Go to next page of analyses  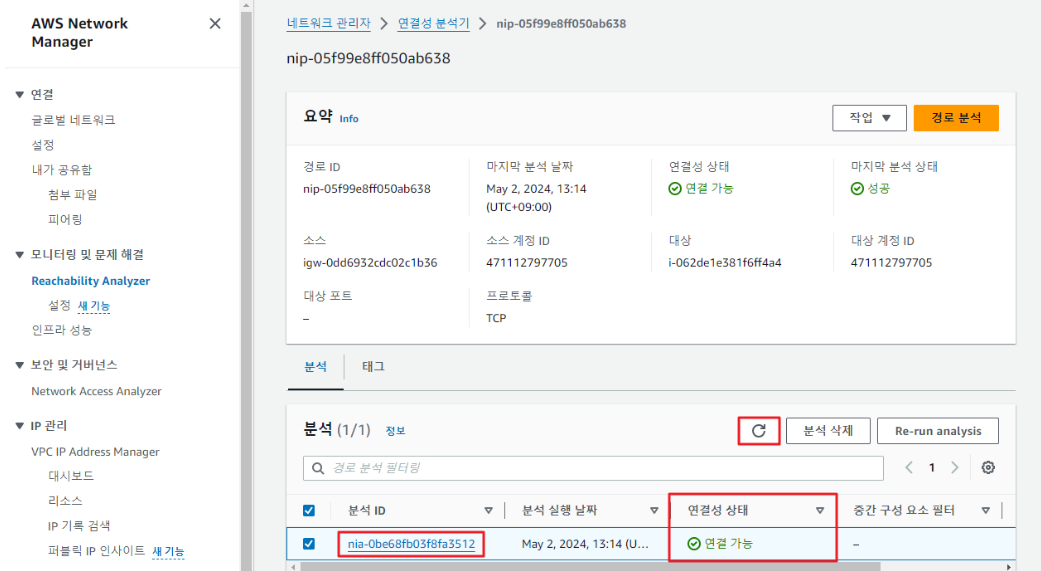tap(955, 467)
